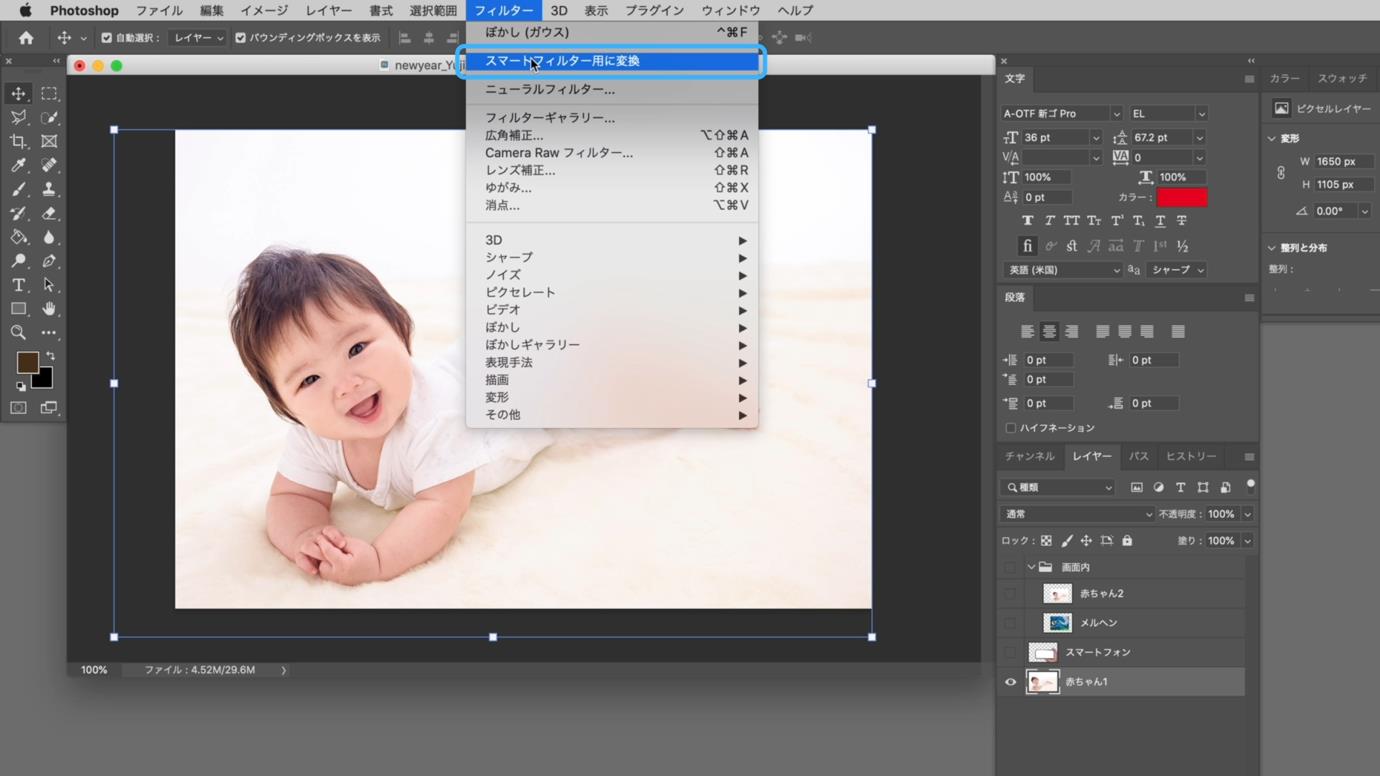Select the Pen tool

49,261
